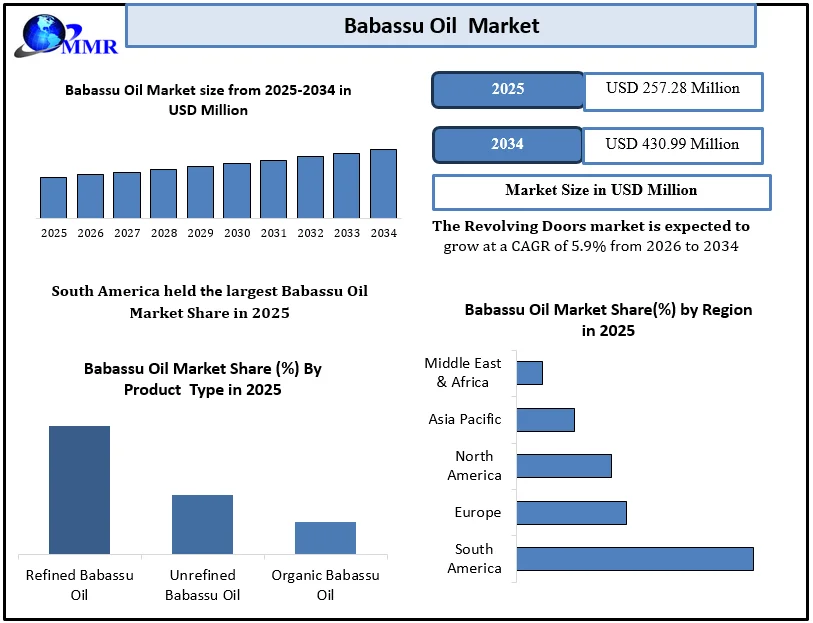Screen dimensions: 813x623
Task: Click the 2030 bar in market size chart
Action: [x=237, y=190]
